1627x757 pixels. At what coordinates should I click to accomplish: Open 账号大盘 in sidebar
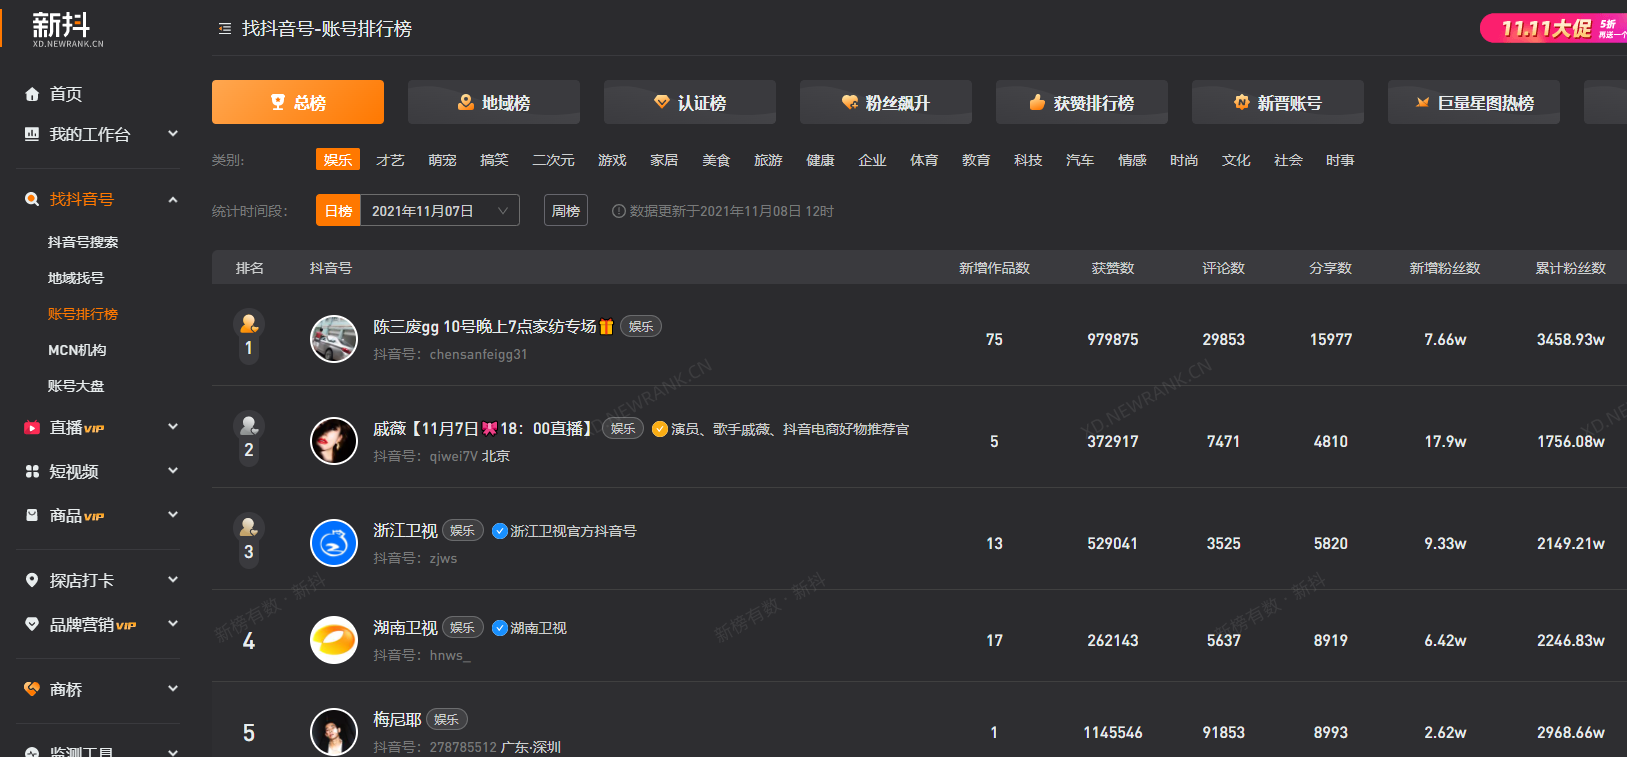pos(76,386)
